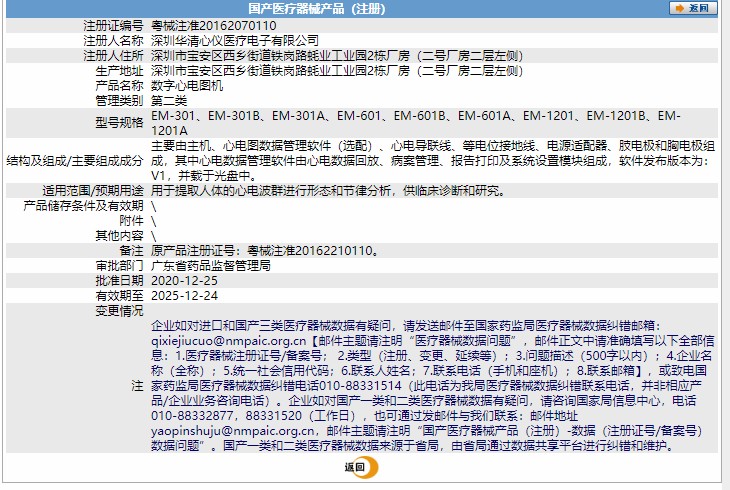Click the model list starting EM-301
Image resolution: width=730 pixels, height=490 pixels.
[416, 123]
